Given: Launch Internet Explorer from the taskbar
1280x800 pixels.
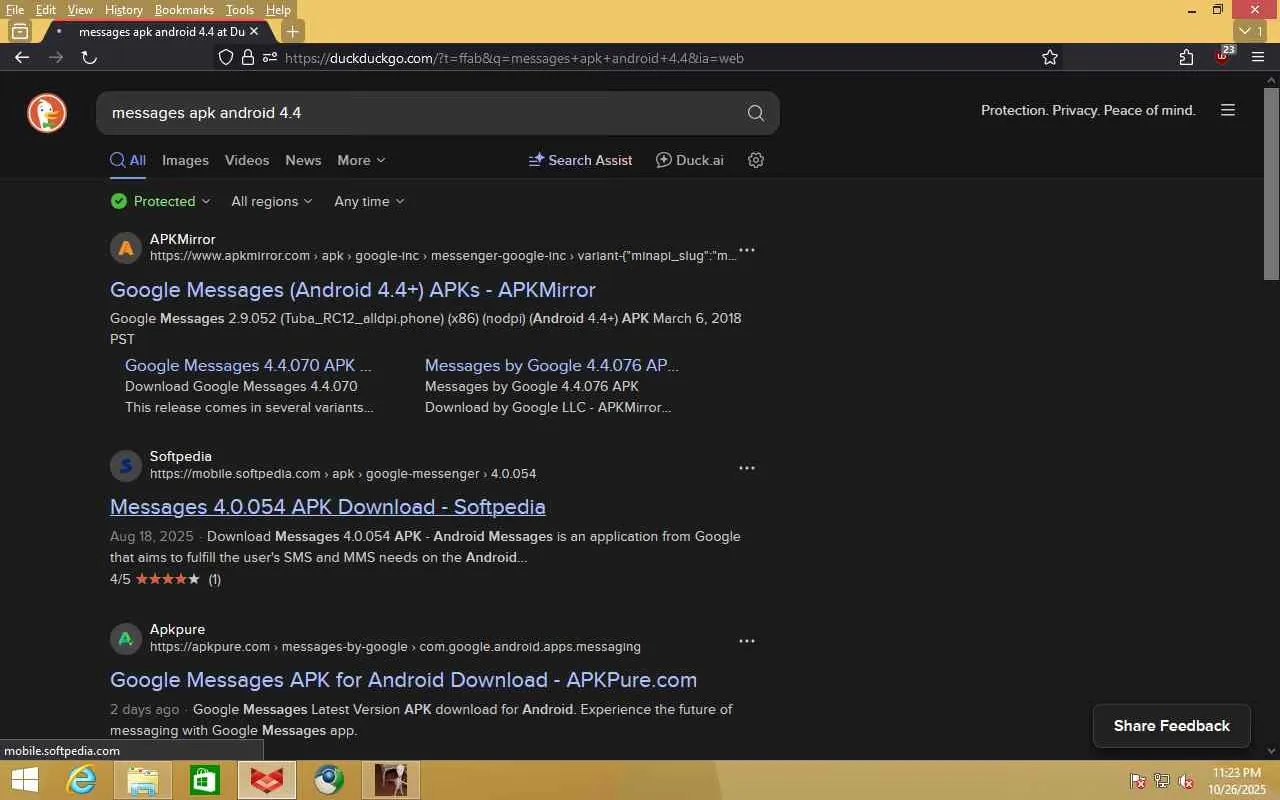Looking at the screenshot, I should (x=80, y=780).
